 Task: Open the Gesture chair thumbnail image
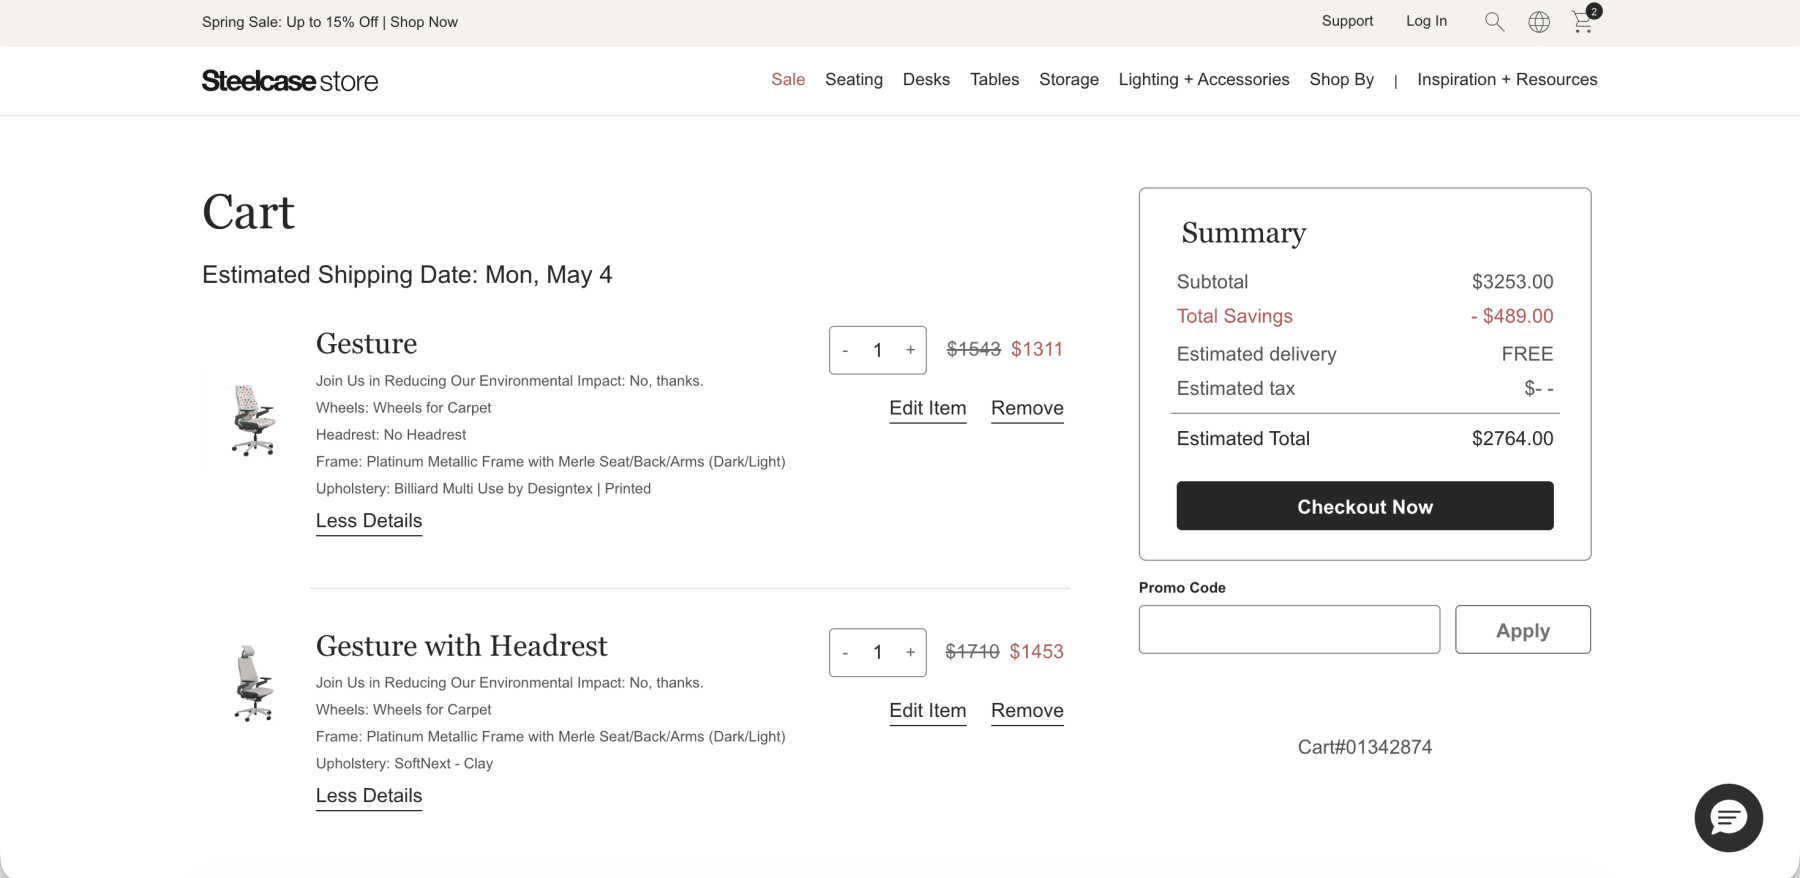253,420
